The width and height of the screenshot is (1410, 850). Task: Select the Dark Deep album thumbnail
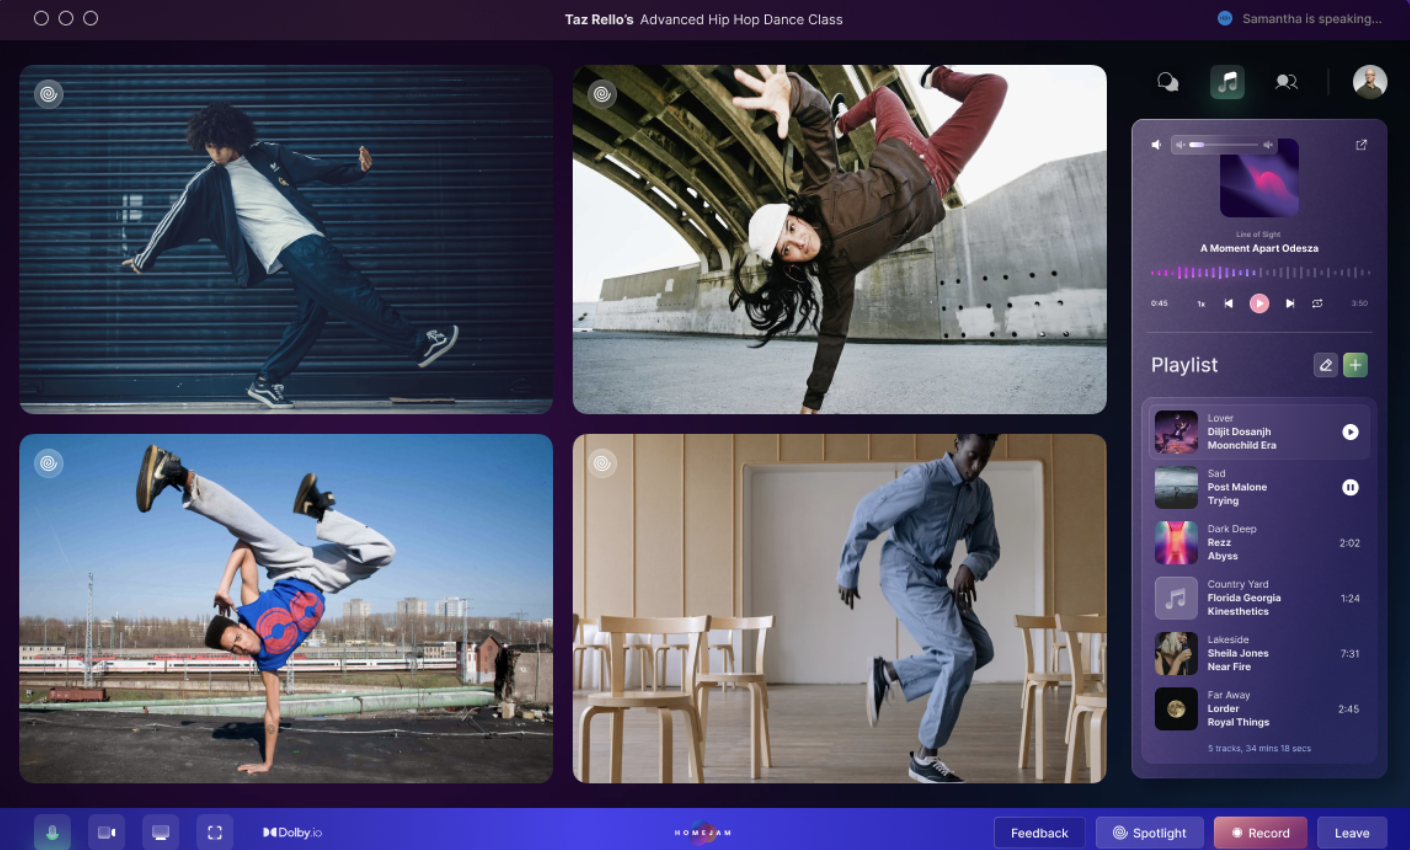[x=1176, y=543]
